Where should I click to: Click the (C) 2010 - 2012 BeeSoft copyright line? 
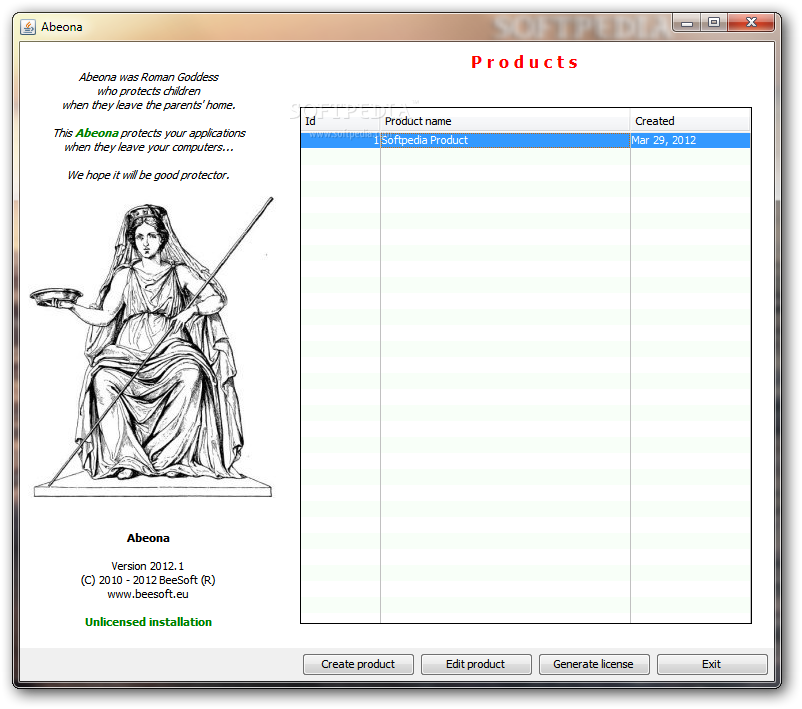click(x=148, y=580)
